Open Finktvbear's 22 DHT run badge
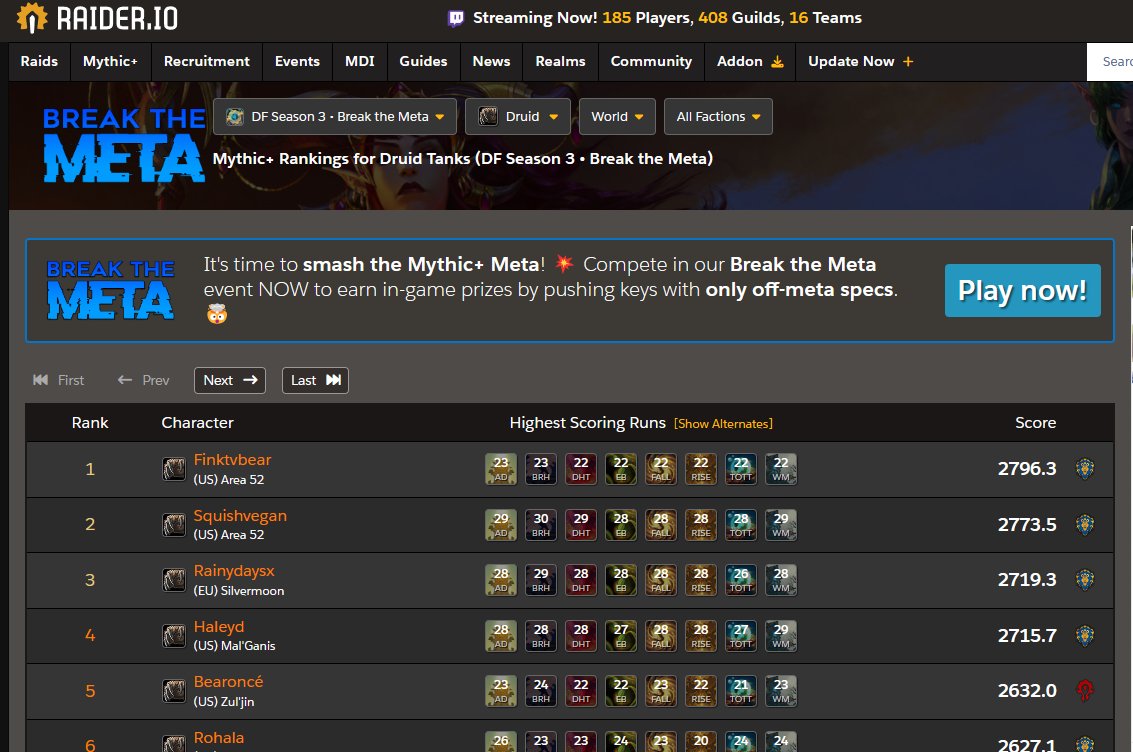This screenshot has width=1133, height=752. coord(581,469)
